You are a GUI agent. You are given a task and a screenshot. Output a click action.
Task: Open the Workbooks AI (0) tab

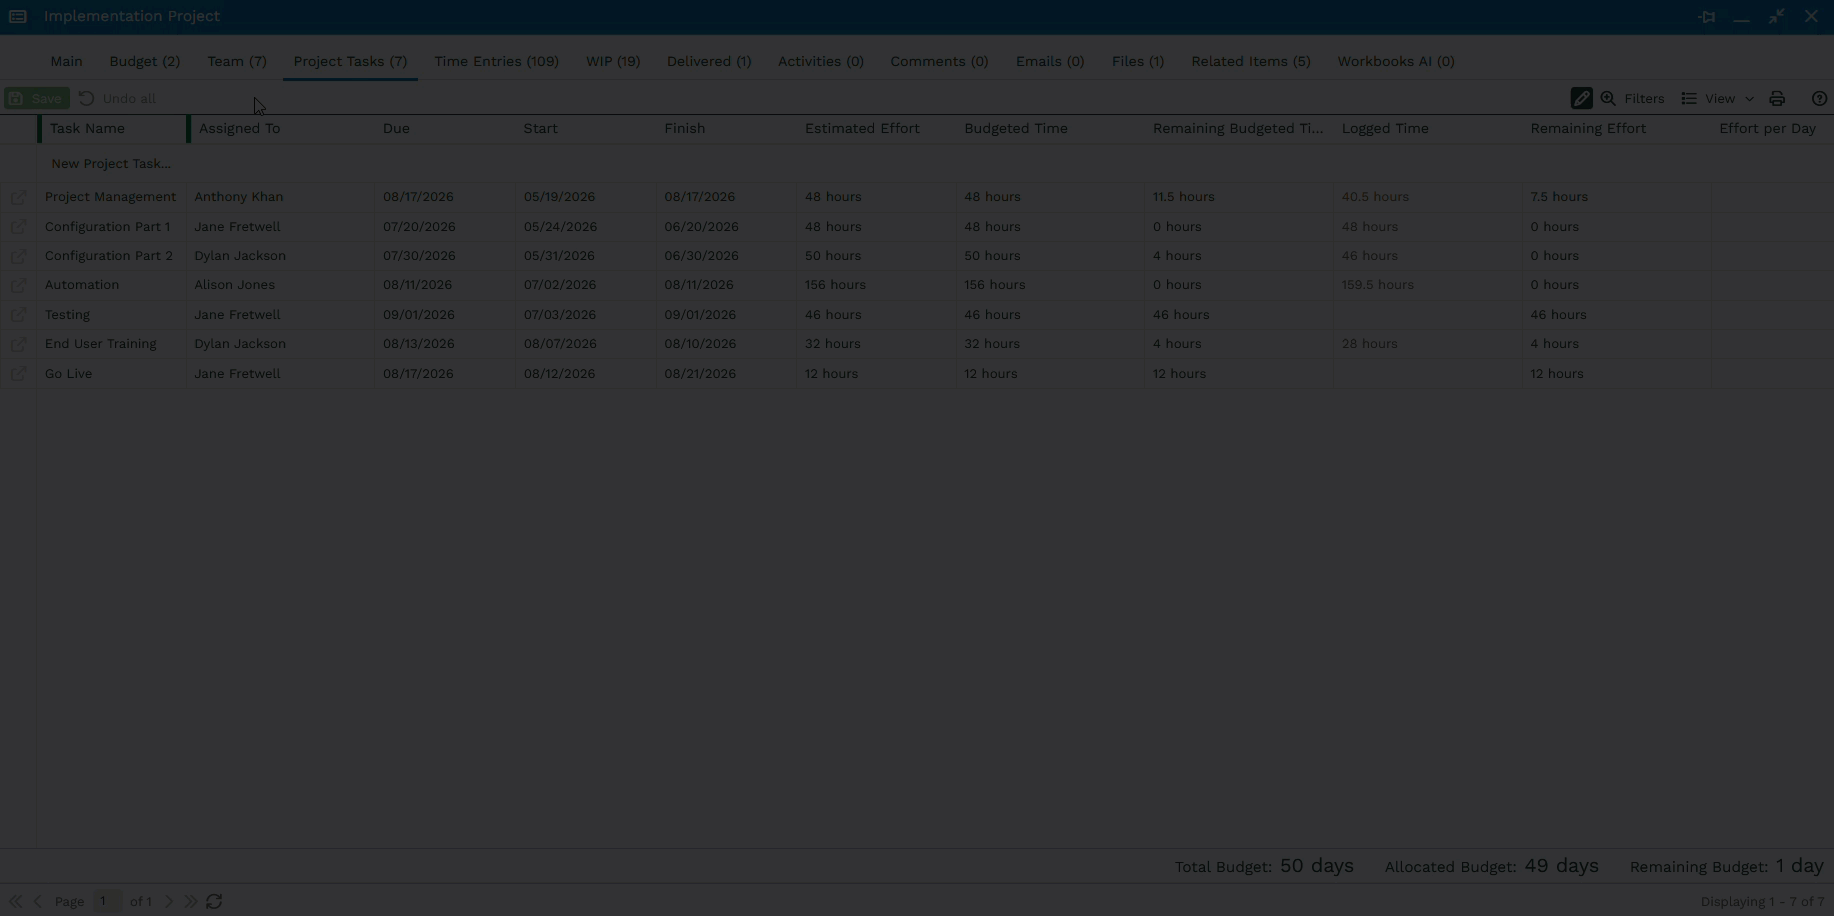tap(1396, 61)
